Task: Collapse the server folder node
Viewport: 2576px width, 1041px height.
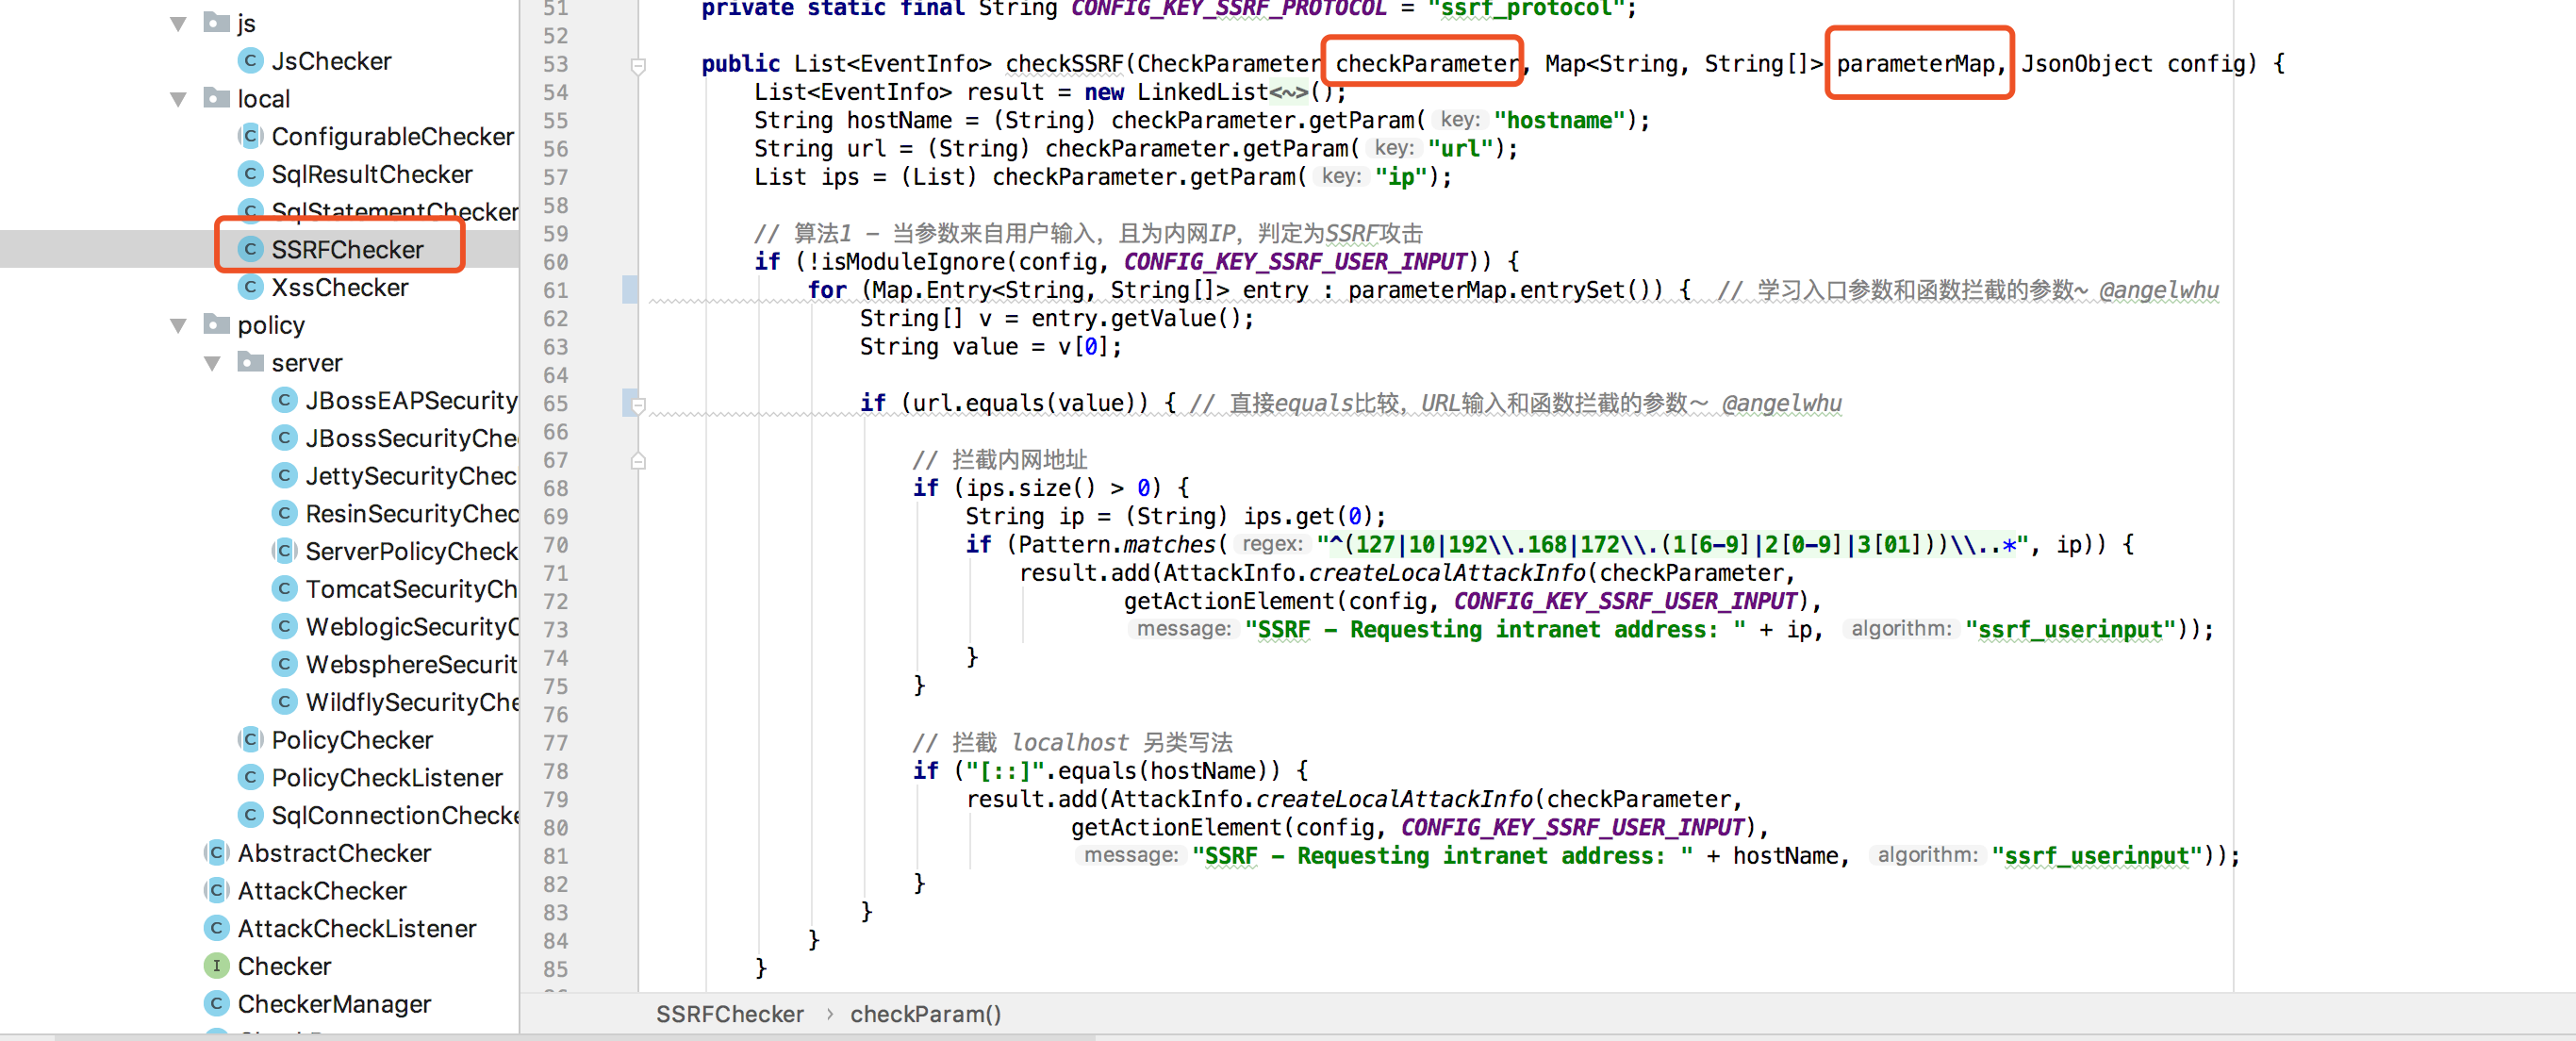Action: 213,363
